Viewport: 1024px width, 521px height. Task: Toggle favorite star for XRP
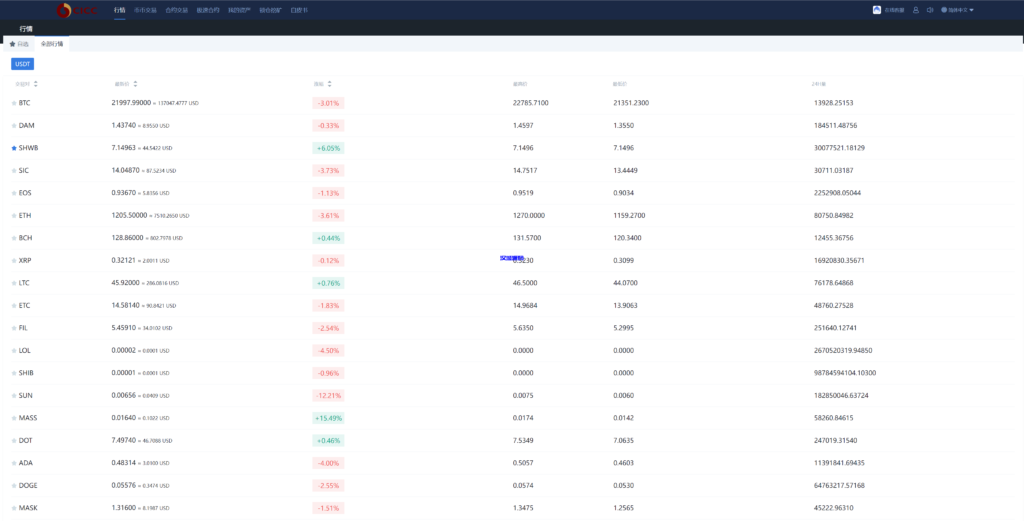14,260
